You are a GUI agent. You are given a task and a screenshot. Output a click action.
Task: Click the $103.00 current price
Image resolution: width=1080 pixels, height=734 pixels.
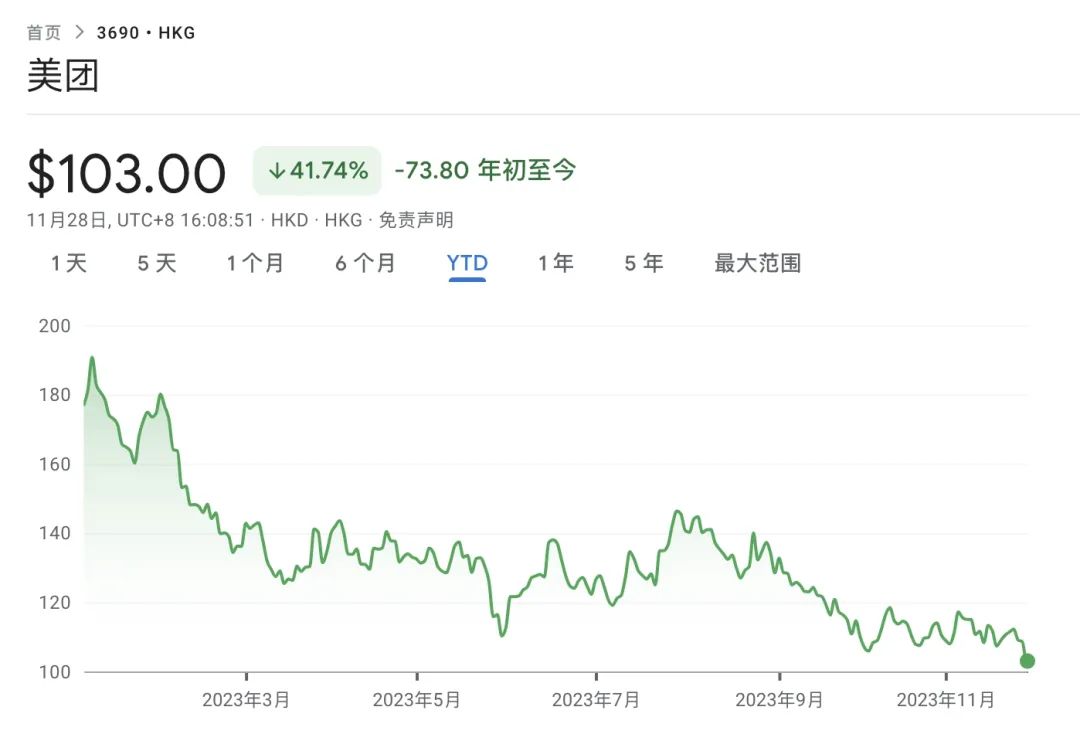click(x=127, y=173)
